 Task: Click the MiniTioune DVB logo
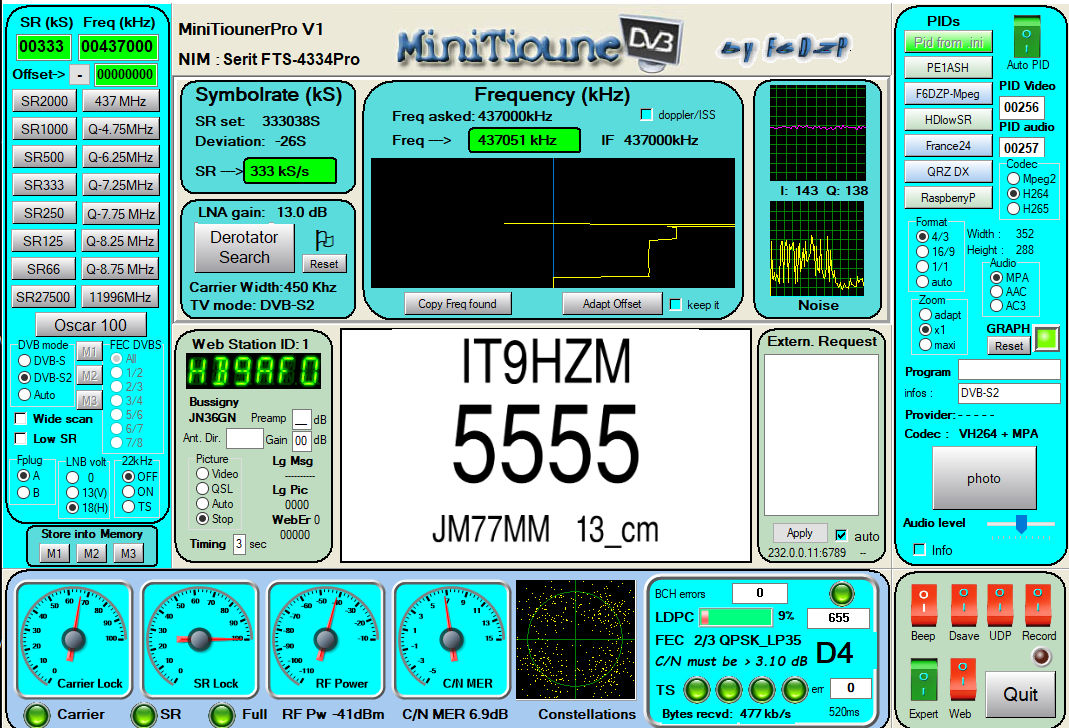[x=539, y=44]
